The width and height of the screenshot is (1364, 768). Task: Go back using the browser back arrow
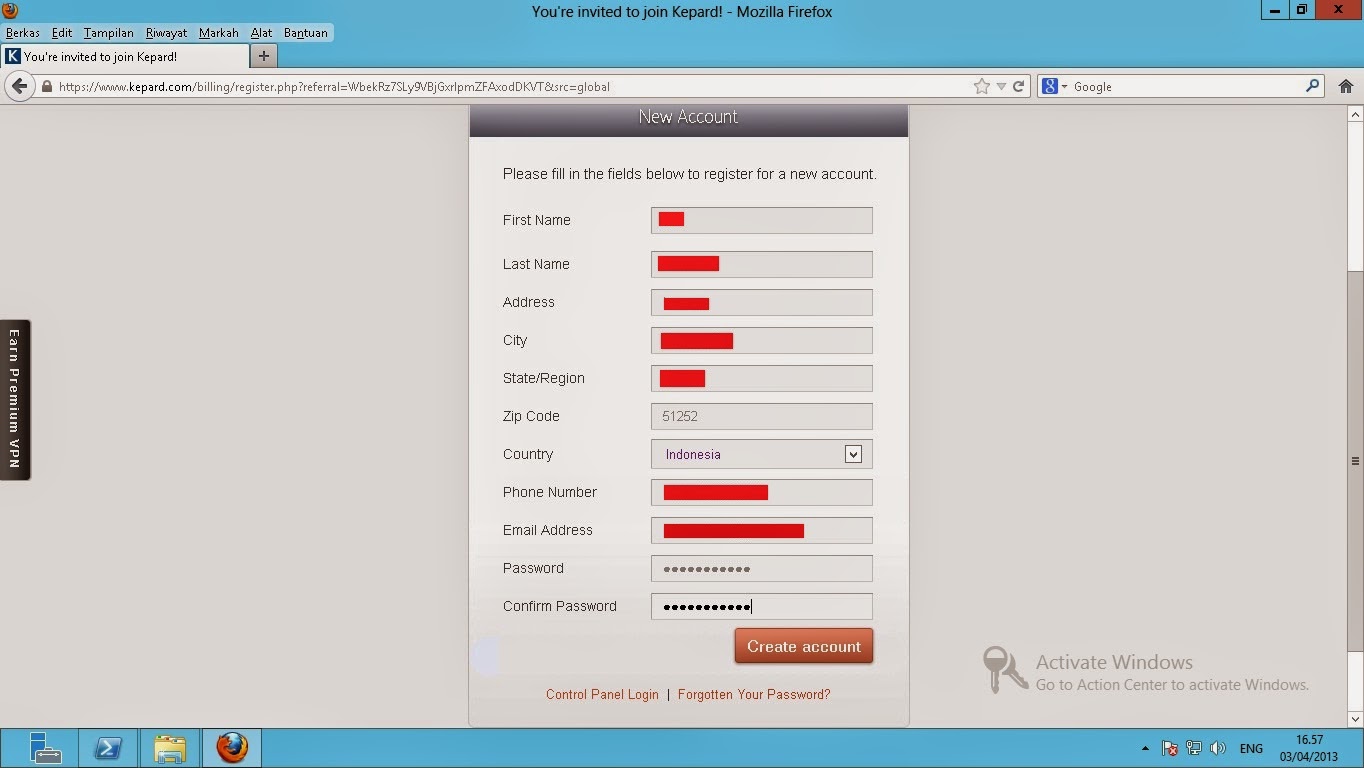19,86
